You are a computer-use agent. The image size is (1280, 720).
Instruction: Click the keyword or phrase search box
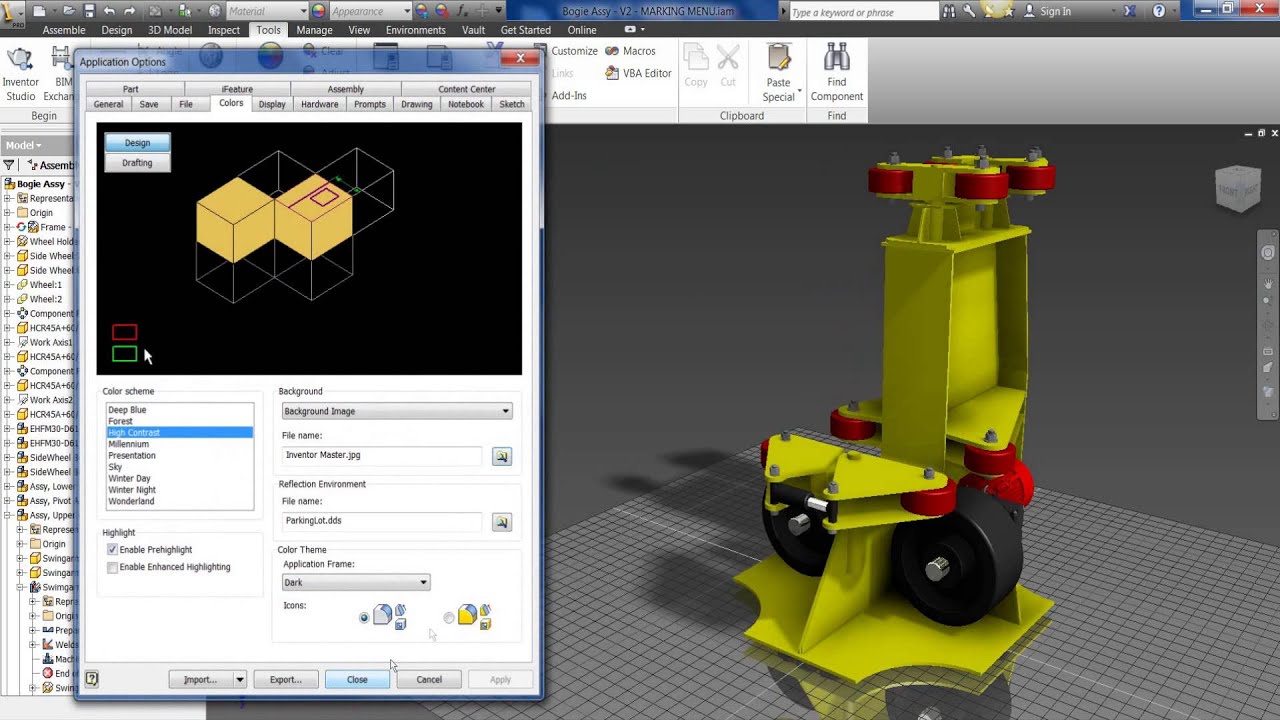click(864, 12)
